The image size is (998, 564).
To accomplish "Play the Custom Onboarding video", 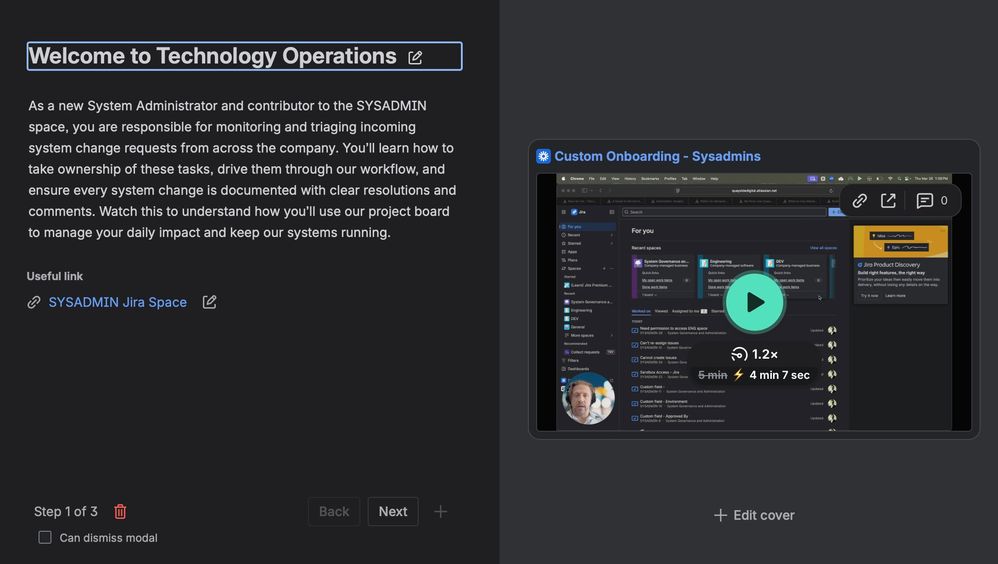I will (x=755, y=302).
